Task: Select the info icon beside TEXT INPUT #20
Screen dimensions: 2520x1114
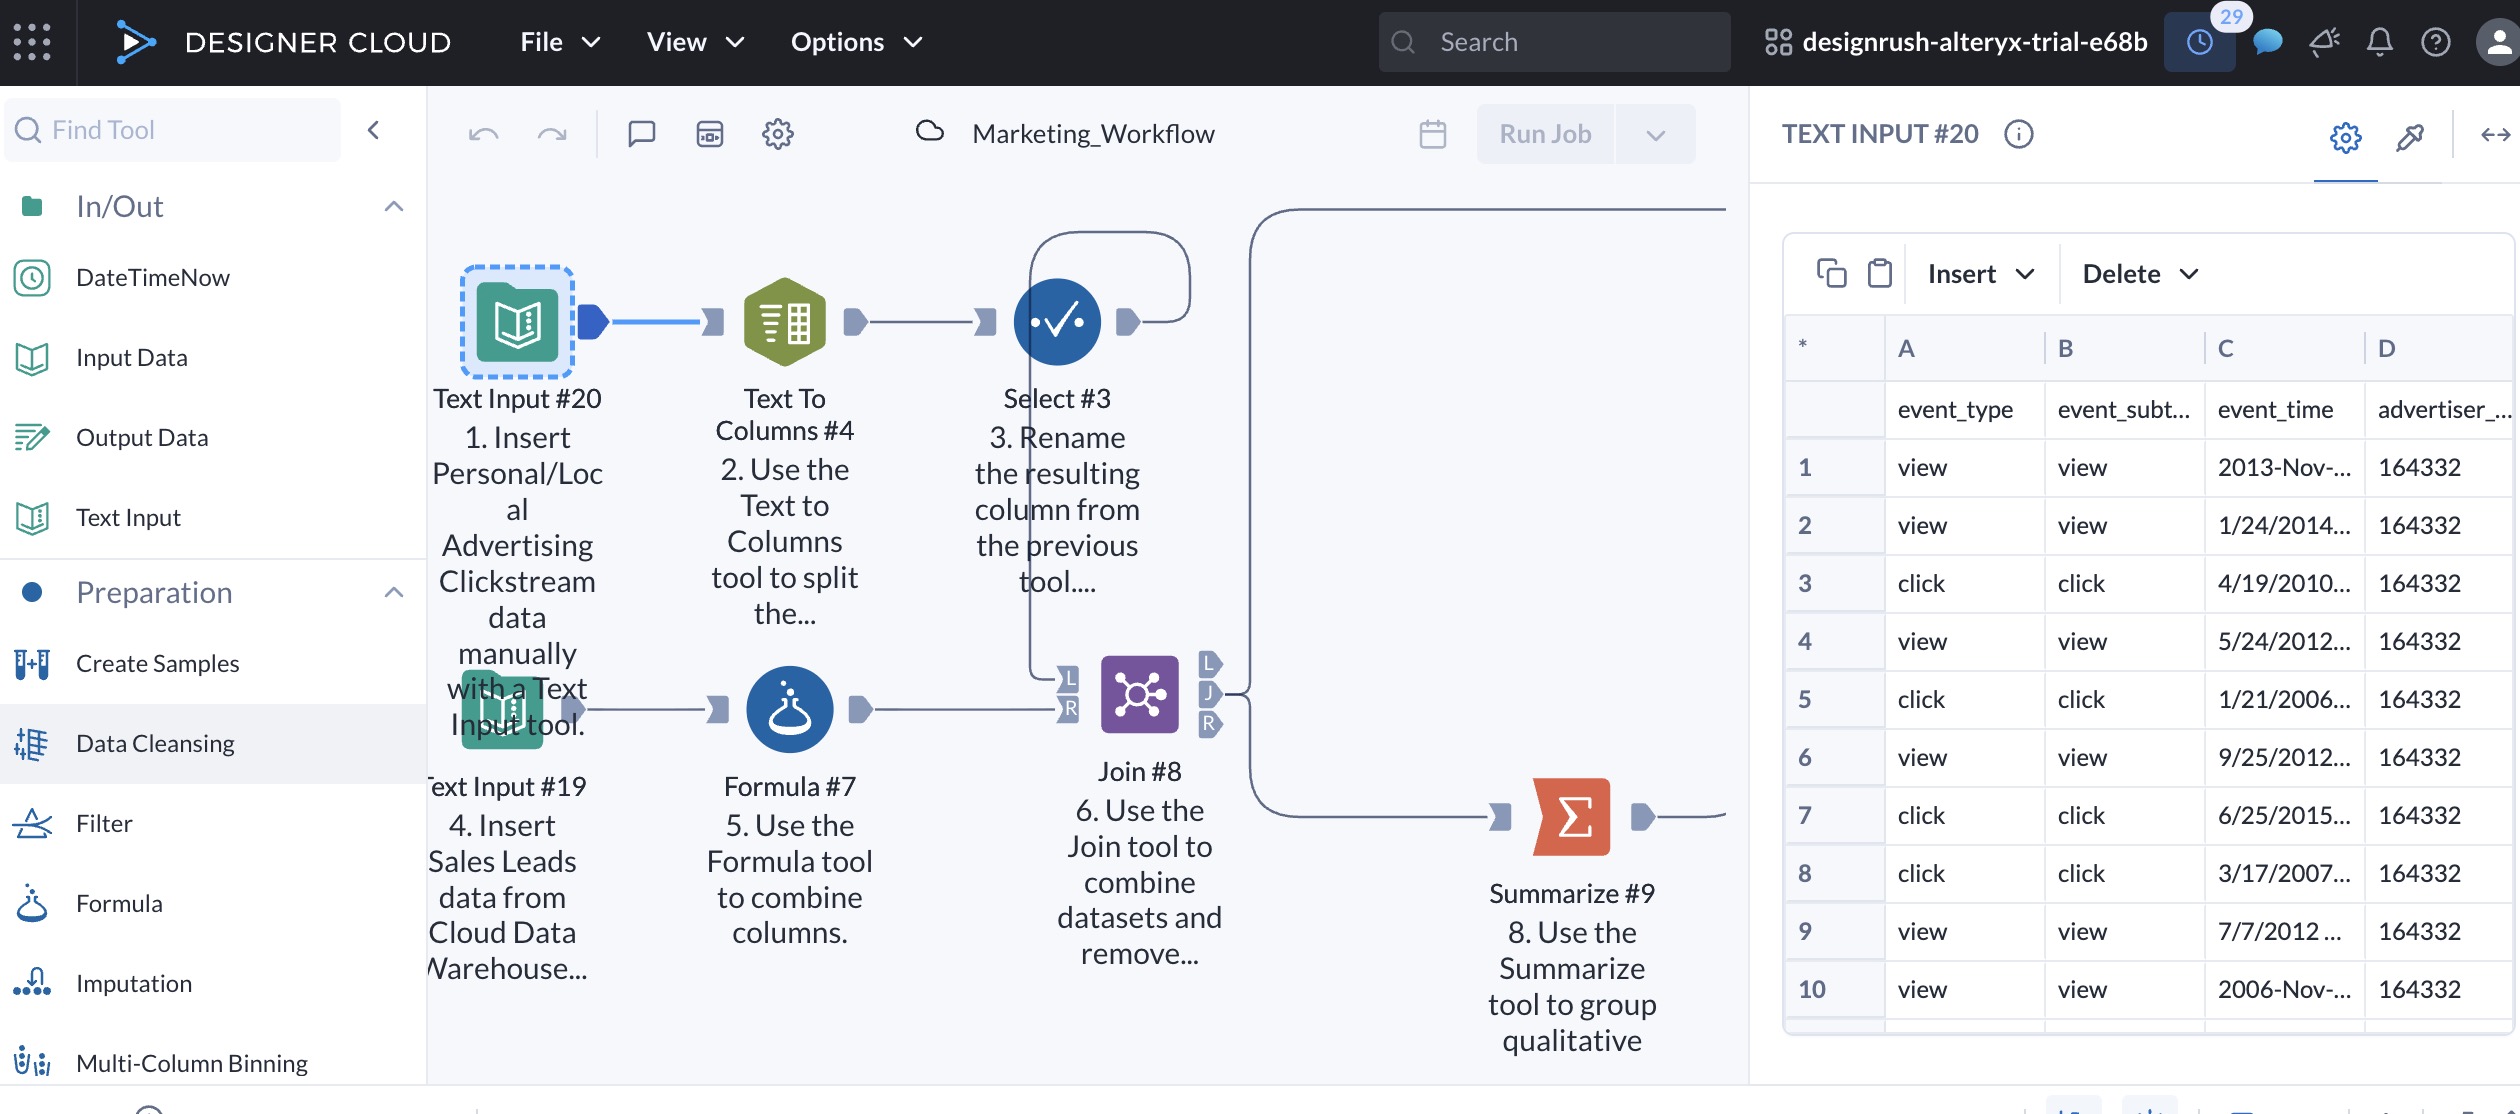Action: [x=2018, y=133]
